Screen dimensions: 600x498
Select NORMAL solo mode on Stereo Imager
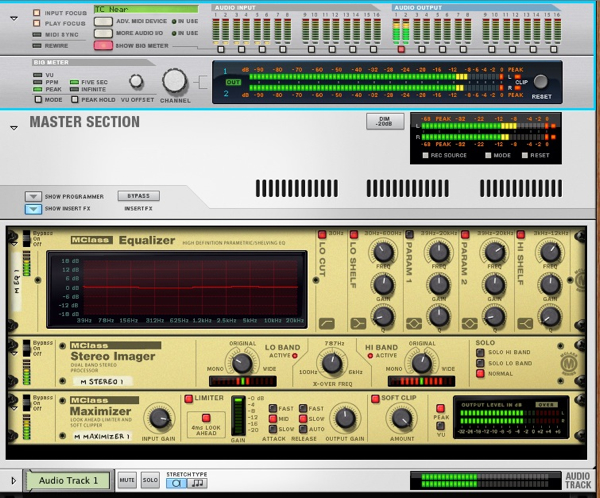pos(480,374)
